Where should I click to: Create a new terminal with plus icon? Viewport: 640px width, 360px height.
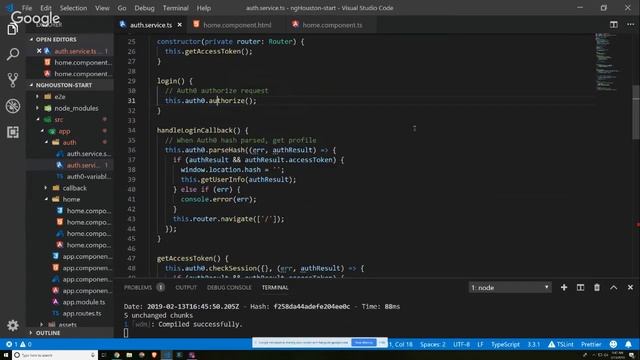(564, 287)
